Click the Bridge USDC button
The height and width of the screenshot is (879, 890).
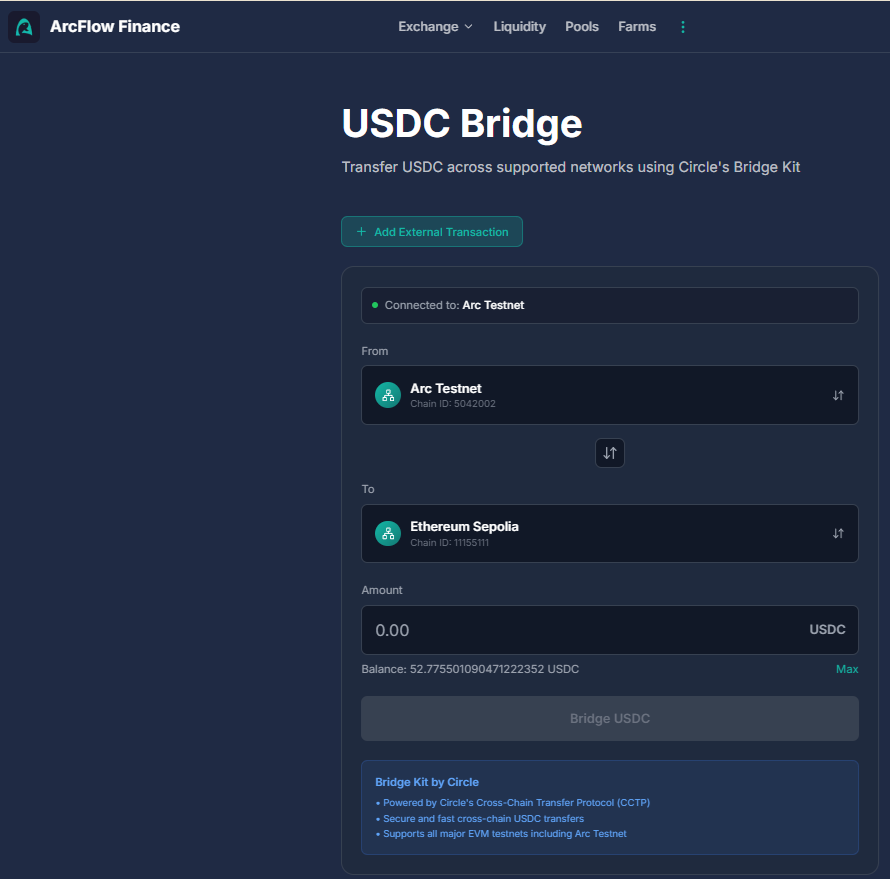pos(610,718)
